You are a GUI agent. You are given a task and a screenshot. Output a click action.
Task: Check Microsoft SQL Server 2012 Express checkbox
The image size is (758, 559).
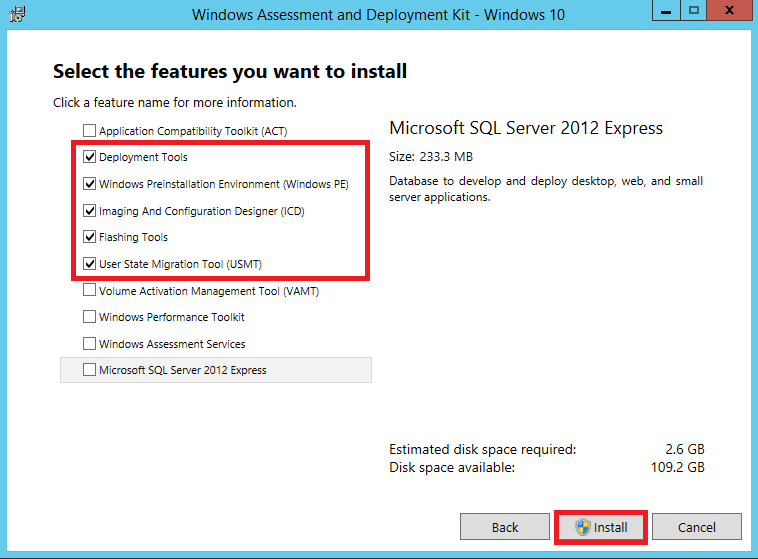(x=89, y=370)
